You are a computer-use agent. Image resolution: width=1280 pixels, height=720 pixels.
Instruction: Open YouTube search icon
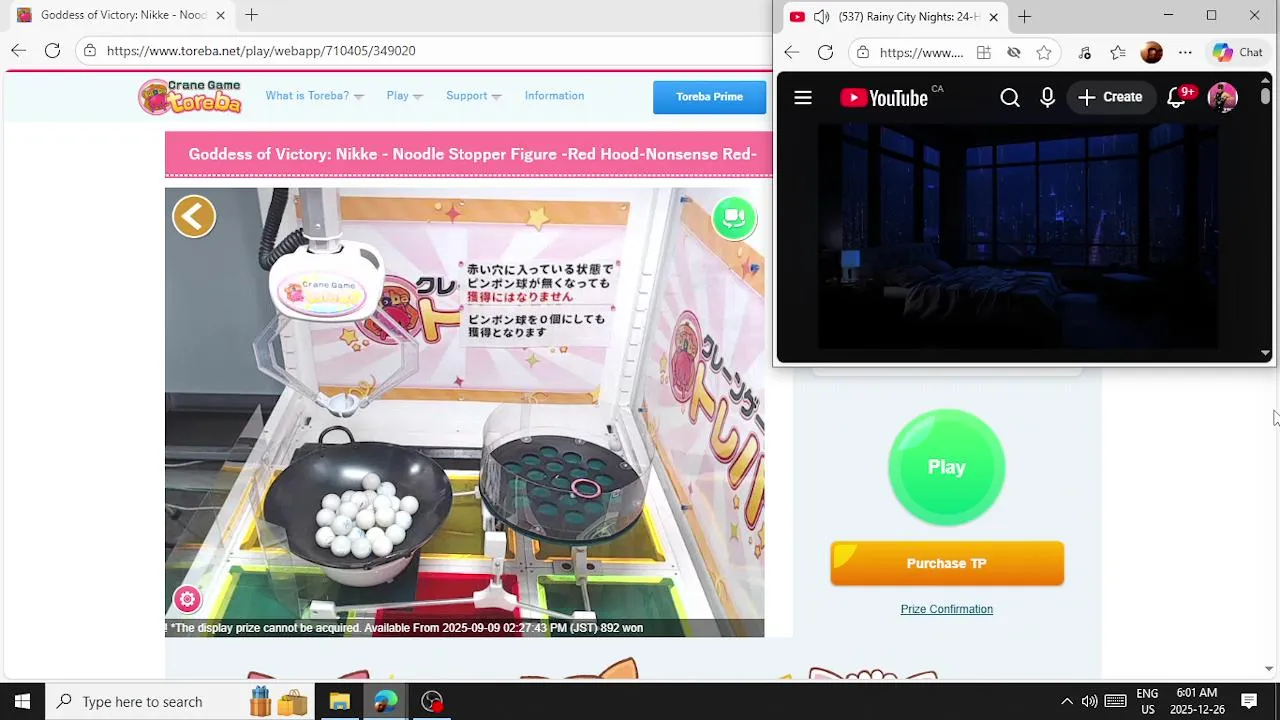[1010, 97]
